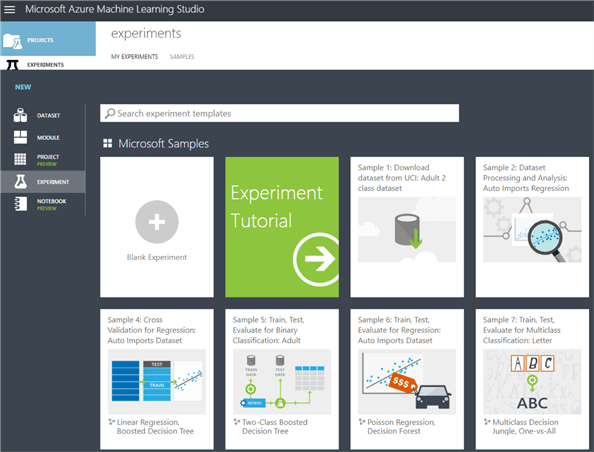
Task: Click the Projects folder icon
Action: [12, 41]
